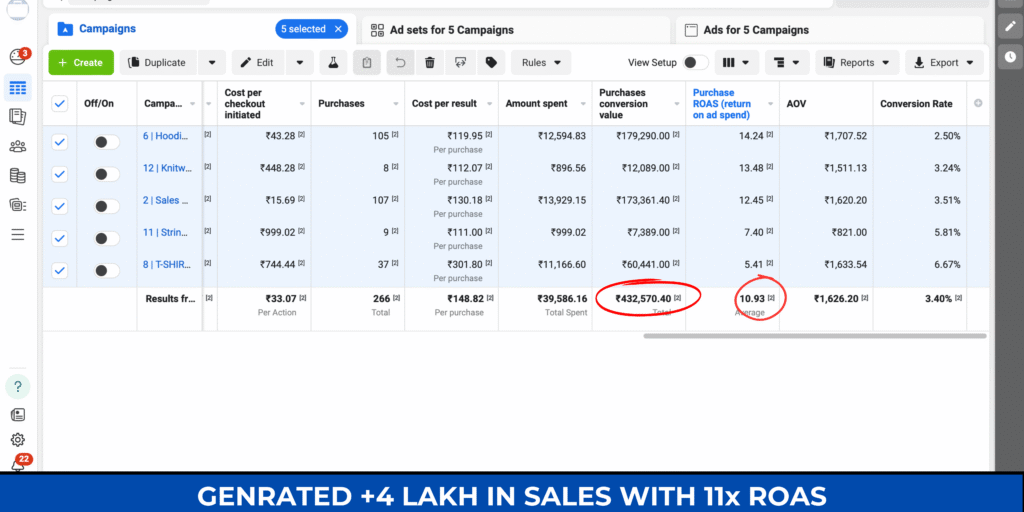Viewport: 1024px width, 512px height.
Task: Open the settings gear in sidebar
Action: (17, 440)
